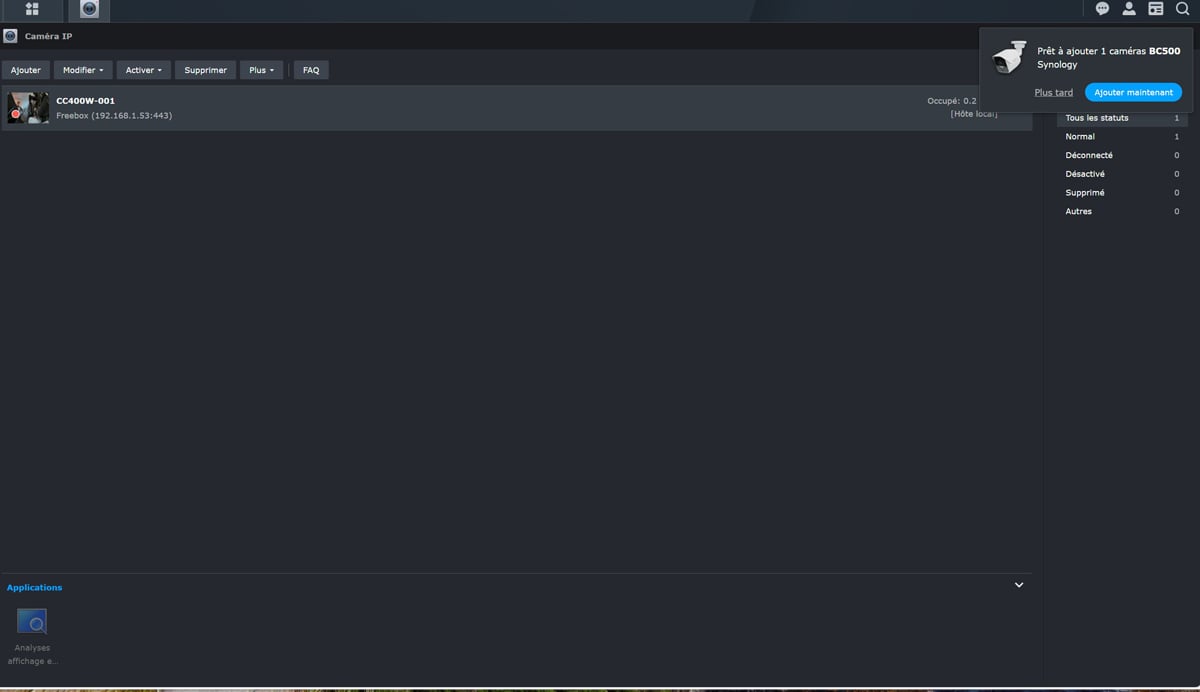The height and width of the screenshot is (692, 1200).
Task: Open the Modifier dropdown menu
Action: click(x=83, y=70)
